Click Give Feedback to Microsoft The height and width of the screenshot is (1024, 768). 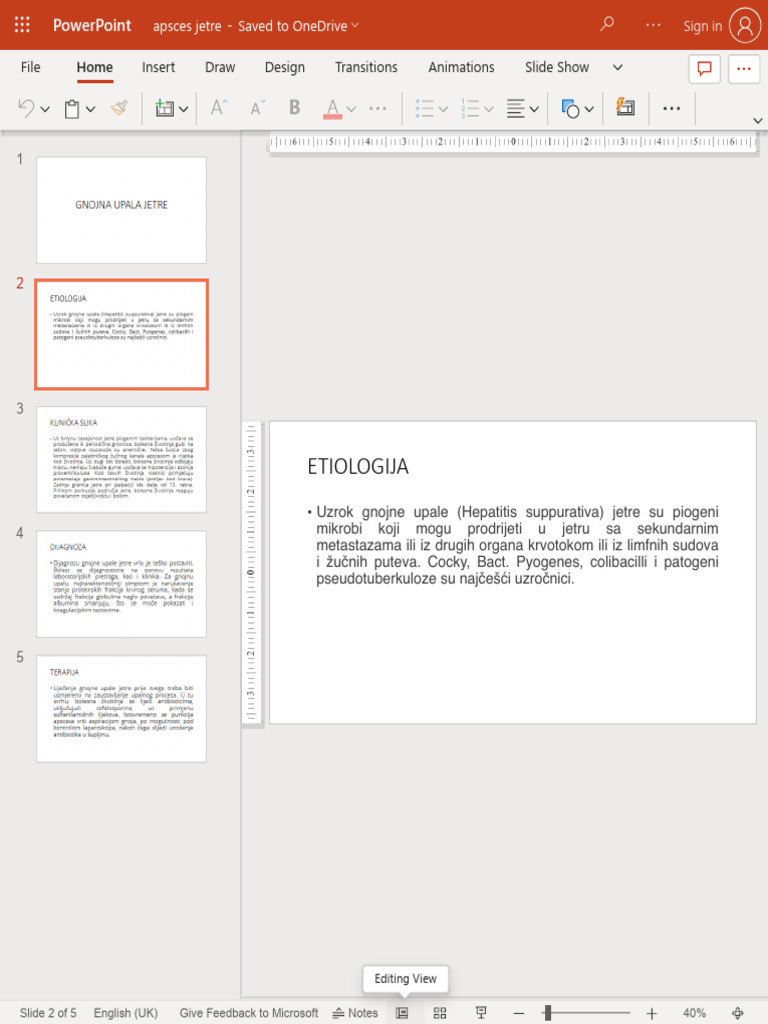pos(249,1013)
